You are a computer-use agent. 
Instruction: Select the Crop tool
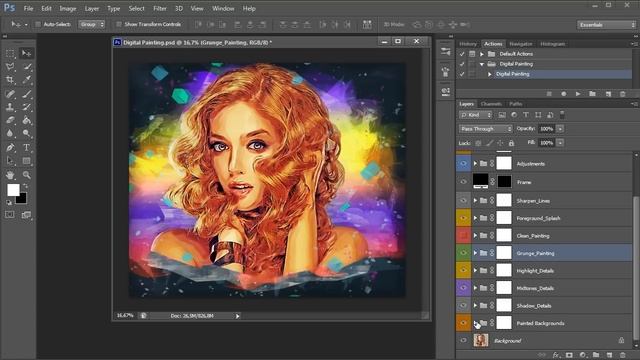tap(10, 80)
